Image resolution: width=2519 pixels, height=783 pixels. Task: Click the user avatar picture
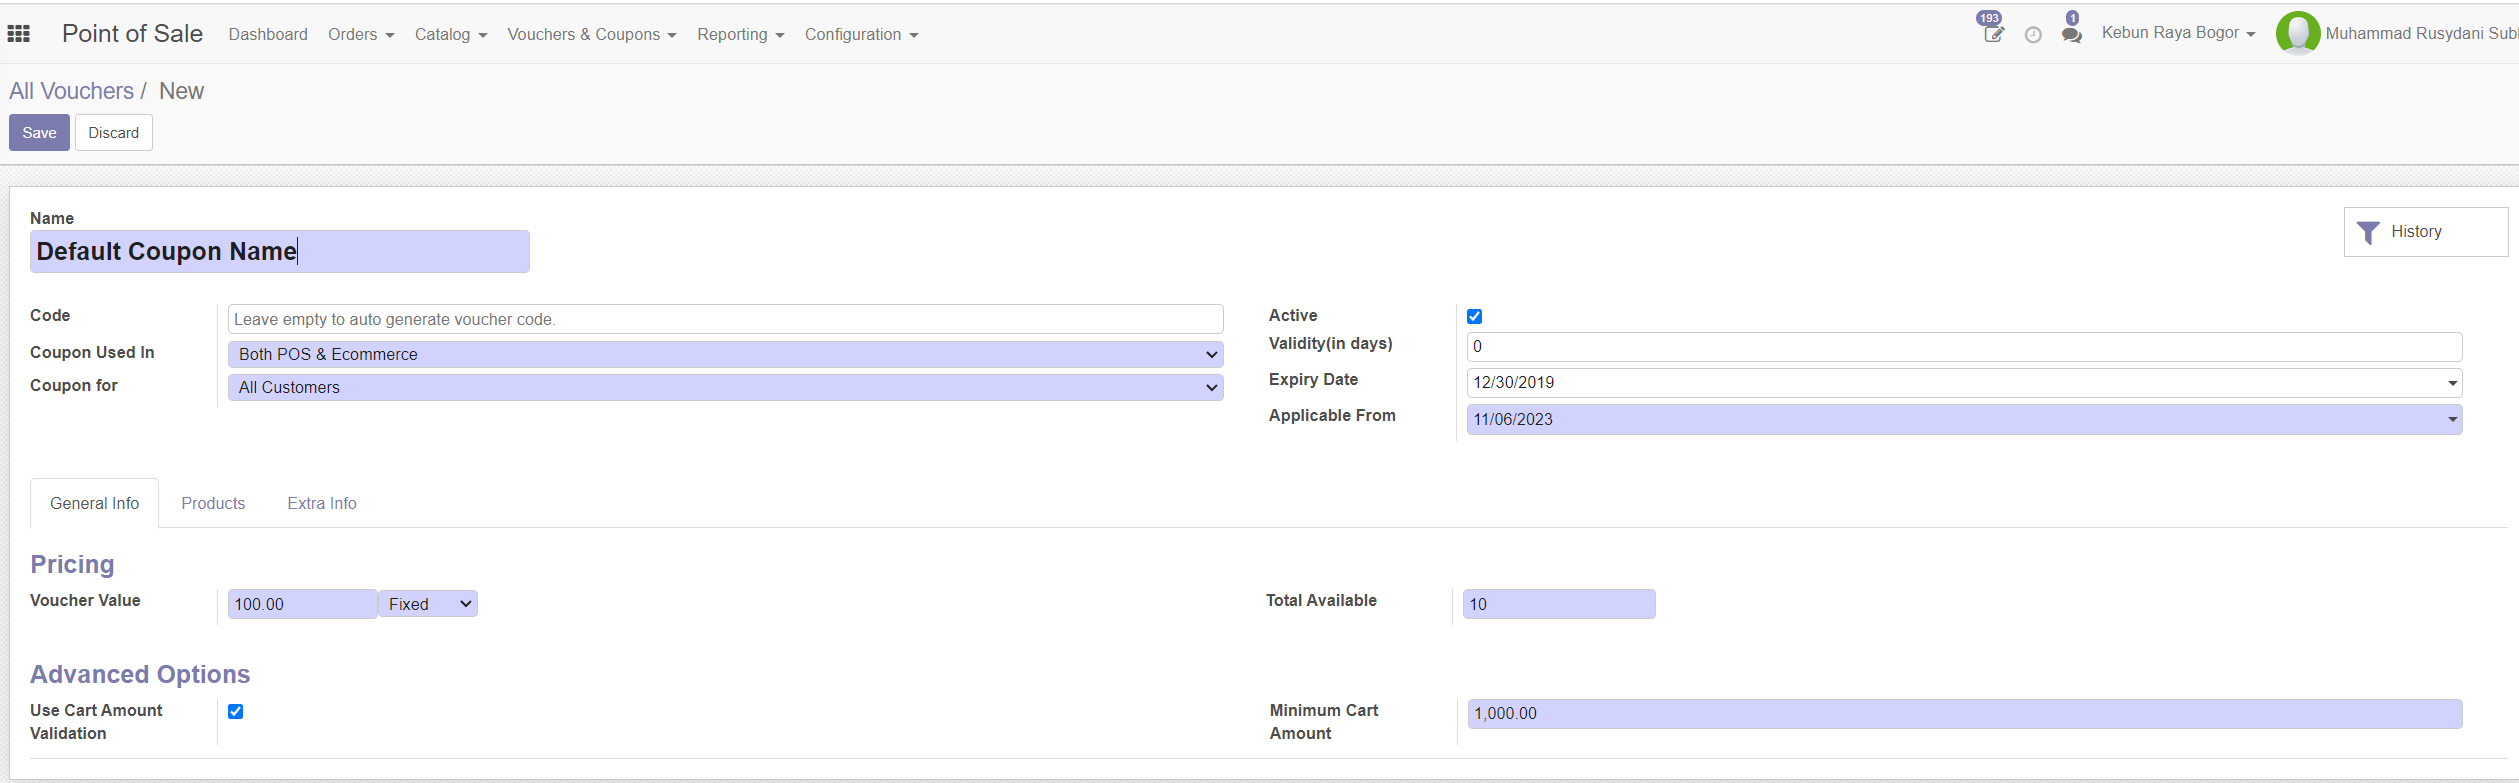coord(2298,33)
